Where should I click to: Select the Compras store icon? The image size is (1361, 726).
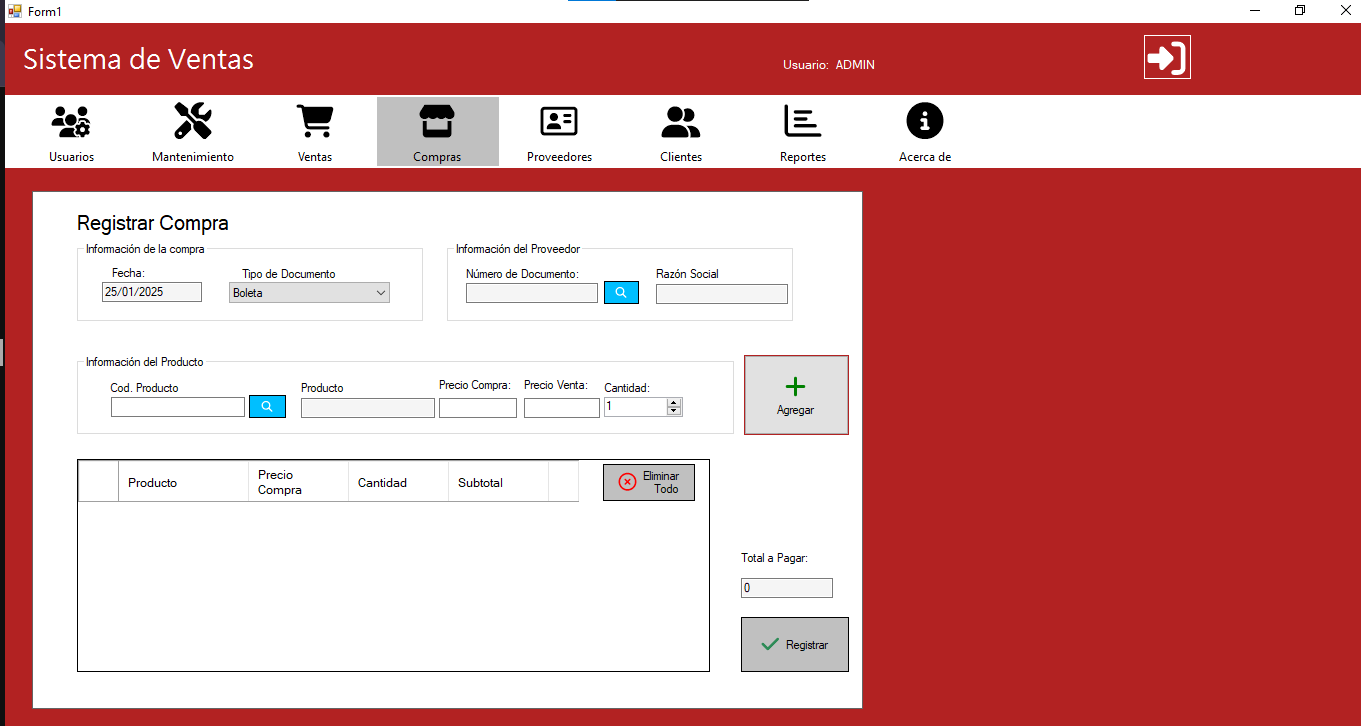point(437,122)
